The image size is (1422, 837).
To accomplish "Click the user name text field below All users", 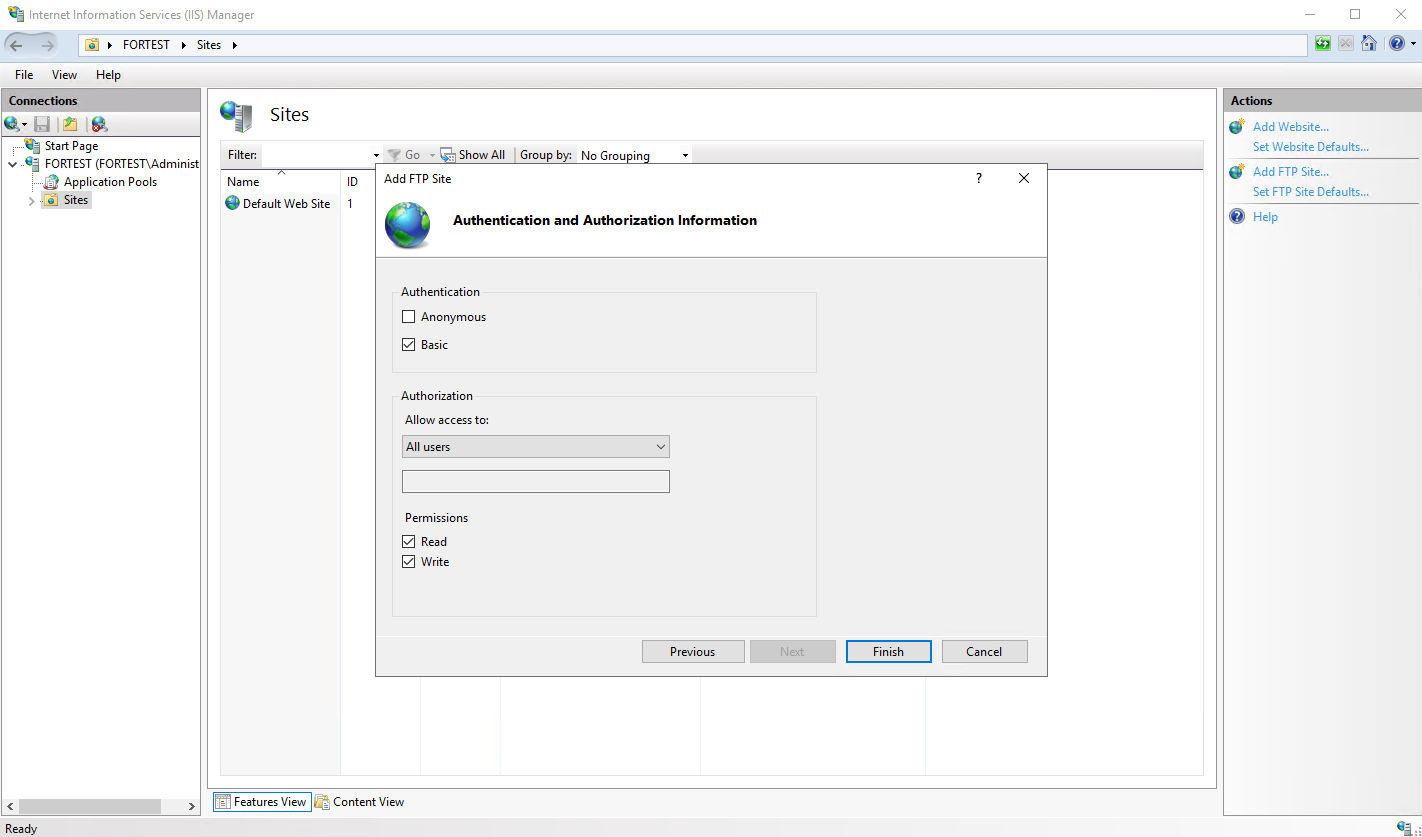I will click(536, 482).
